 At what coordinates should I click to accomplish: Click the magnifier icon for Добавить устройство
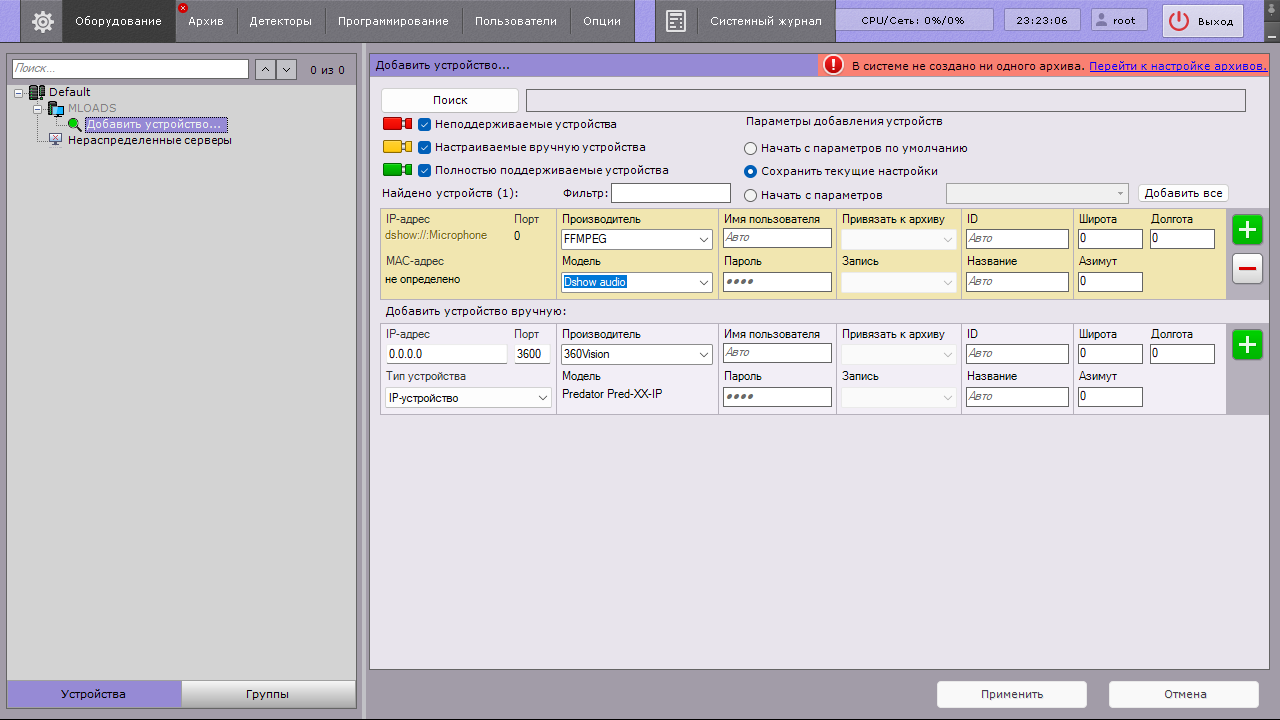coord(75,125)
